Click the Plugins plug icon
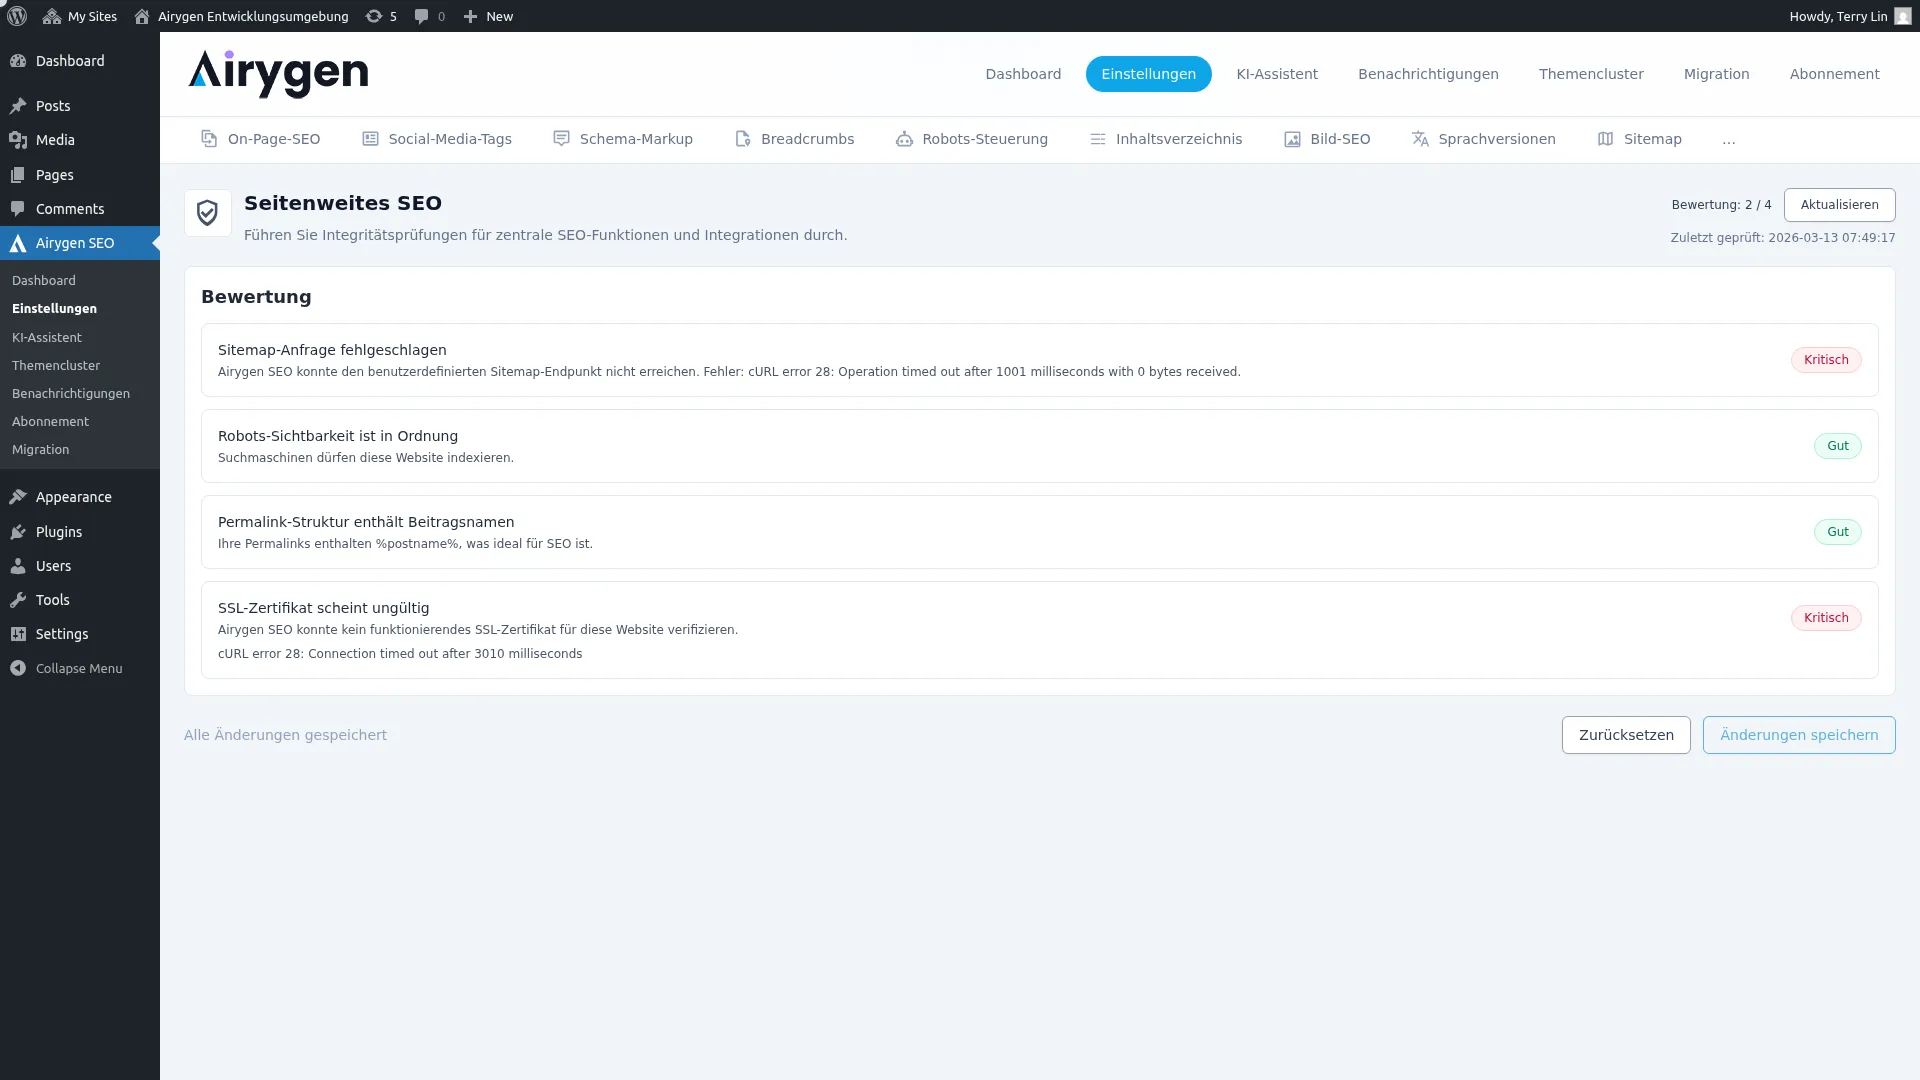 click(x=18, y=532)
